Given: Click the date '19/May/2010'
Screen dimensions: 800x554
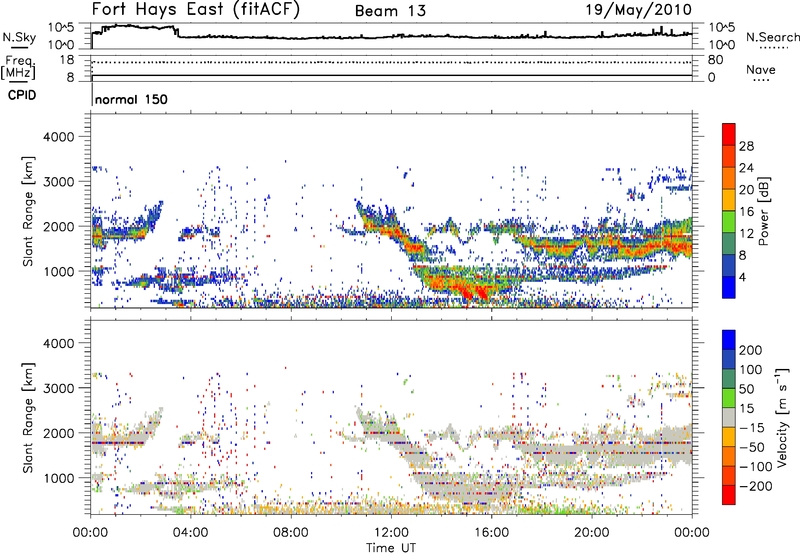Looking at the screenshot, I should [x=638, y=10].
